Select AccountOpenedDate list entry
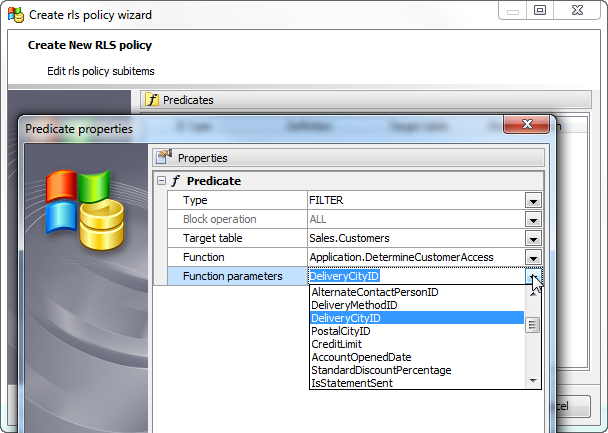The image size is (608, 433). click(x=361, y=357)
